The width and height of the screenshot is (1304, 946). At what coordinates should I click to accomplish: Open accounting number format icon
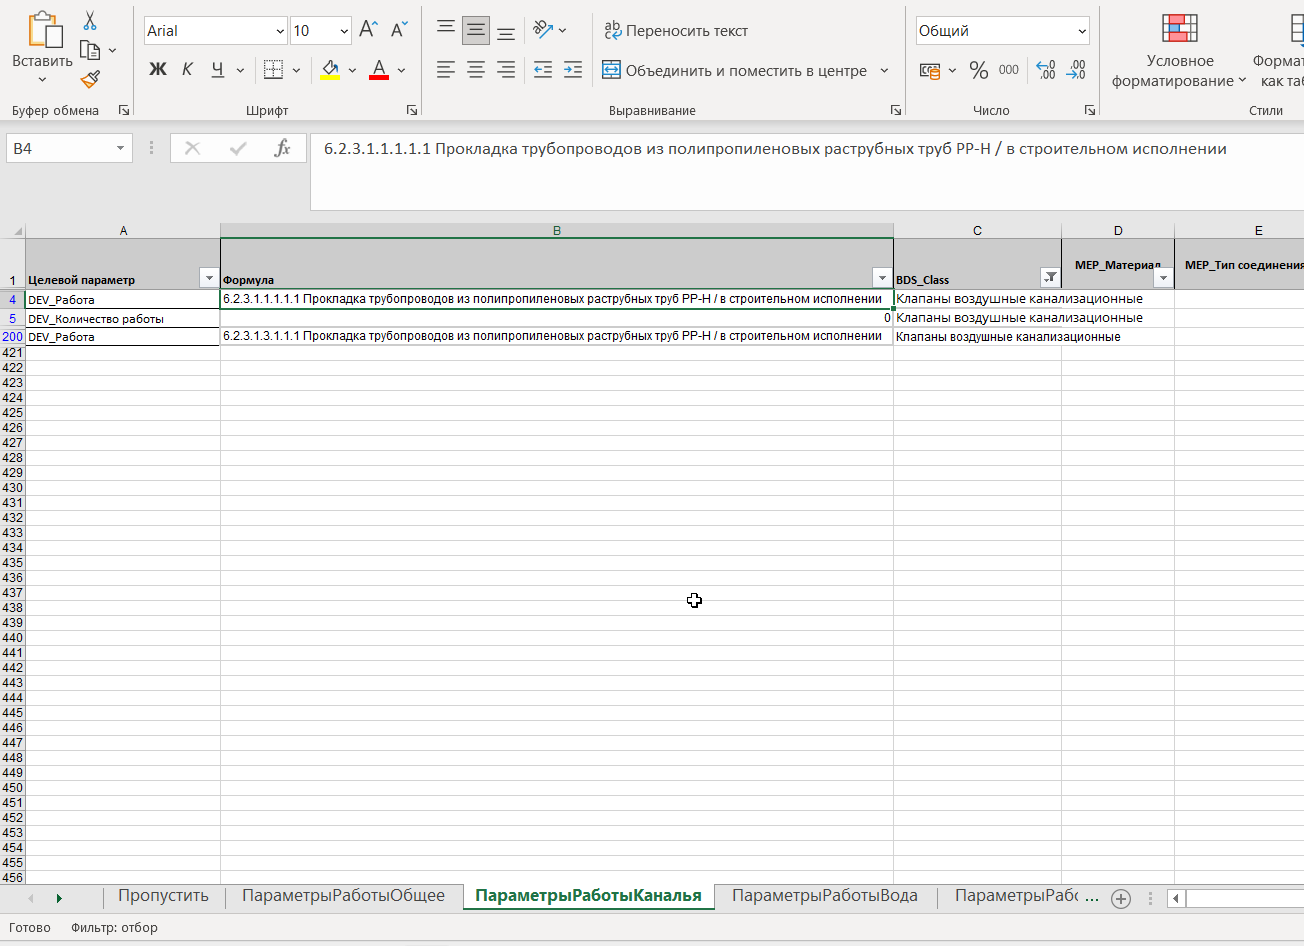click(x=929, y=70)
